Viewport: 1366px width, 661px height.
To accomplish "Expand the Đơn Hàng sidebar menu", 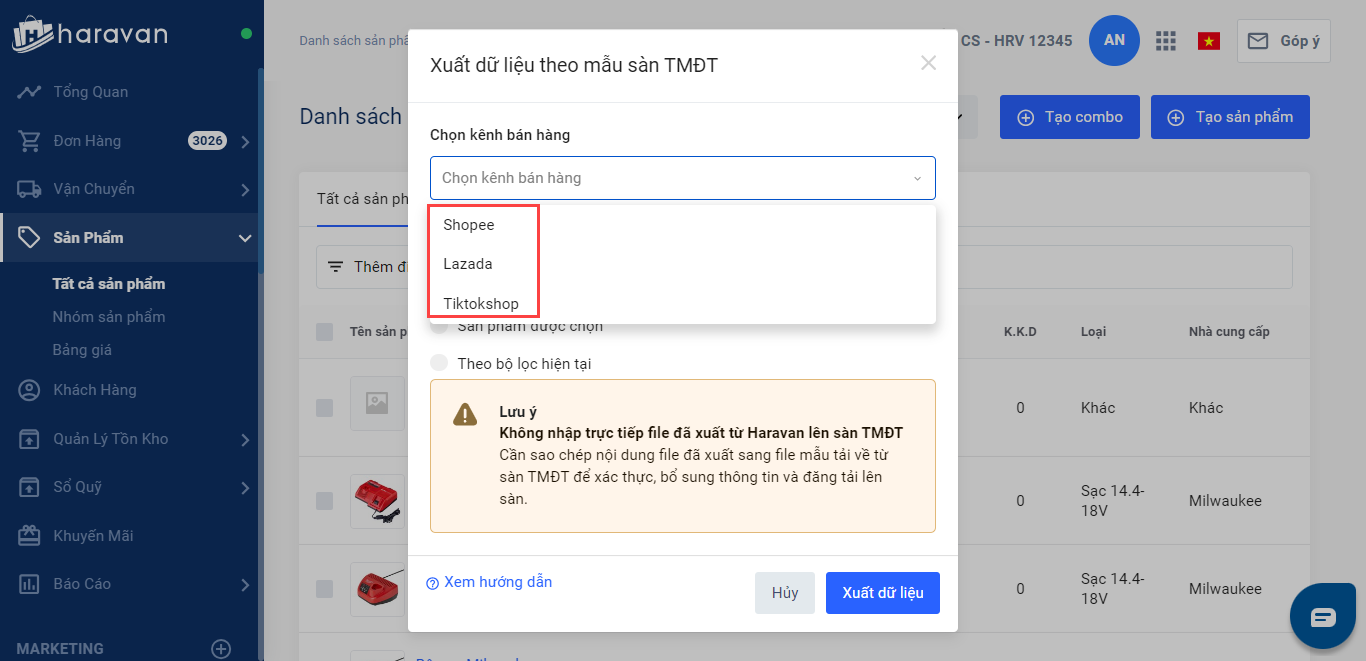I will click(244, 141).
